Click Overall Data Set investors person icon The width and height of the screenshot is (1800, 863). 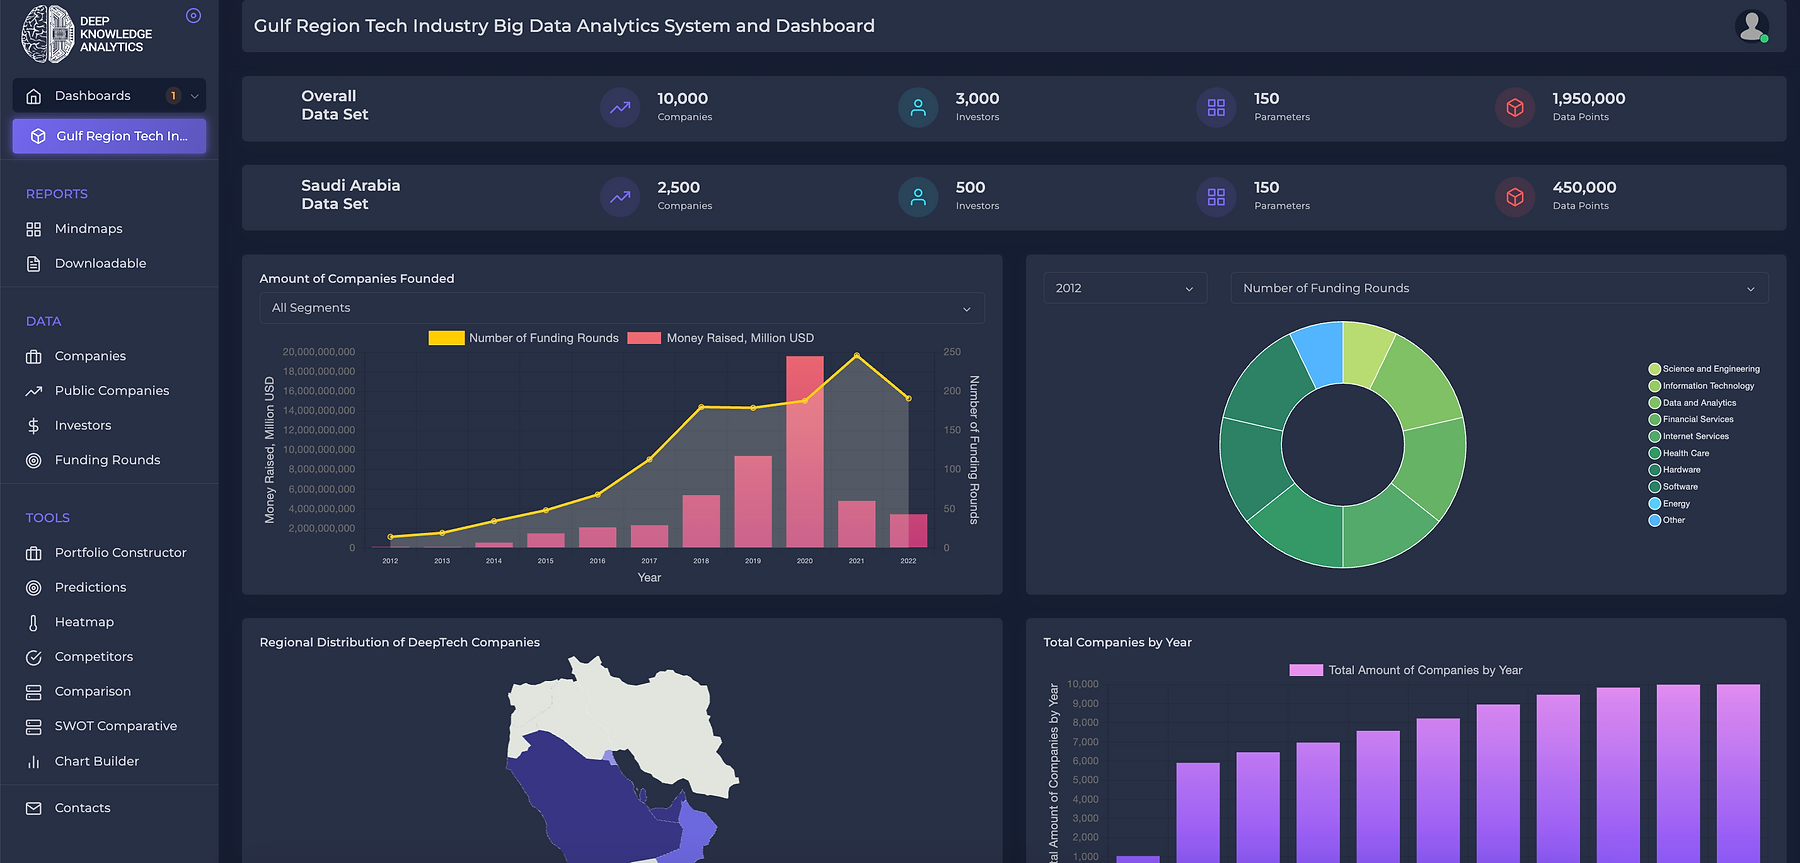click(918, 107)
